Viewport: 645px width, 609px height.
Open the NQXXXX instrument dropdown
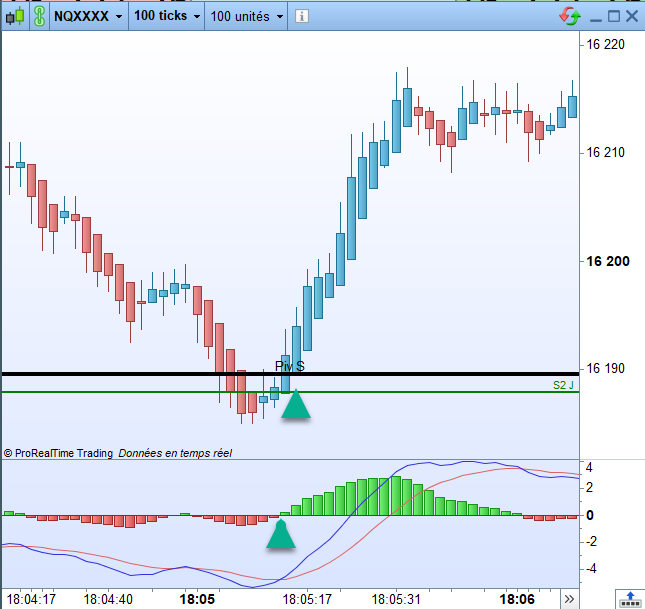[x=88, y=16]
